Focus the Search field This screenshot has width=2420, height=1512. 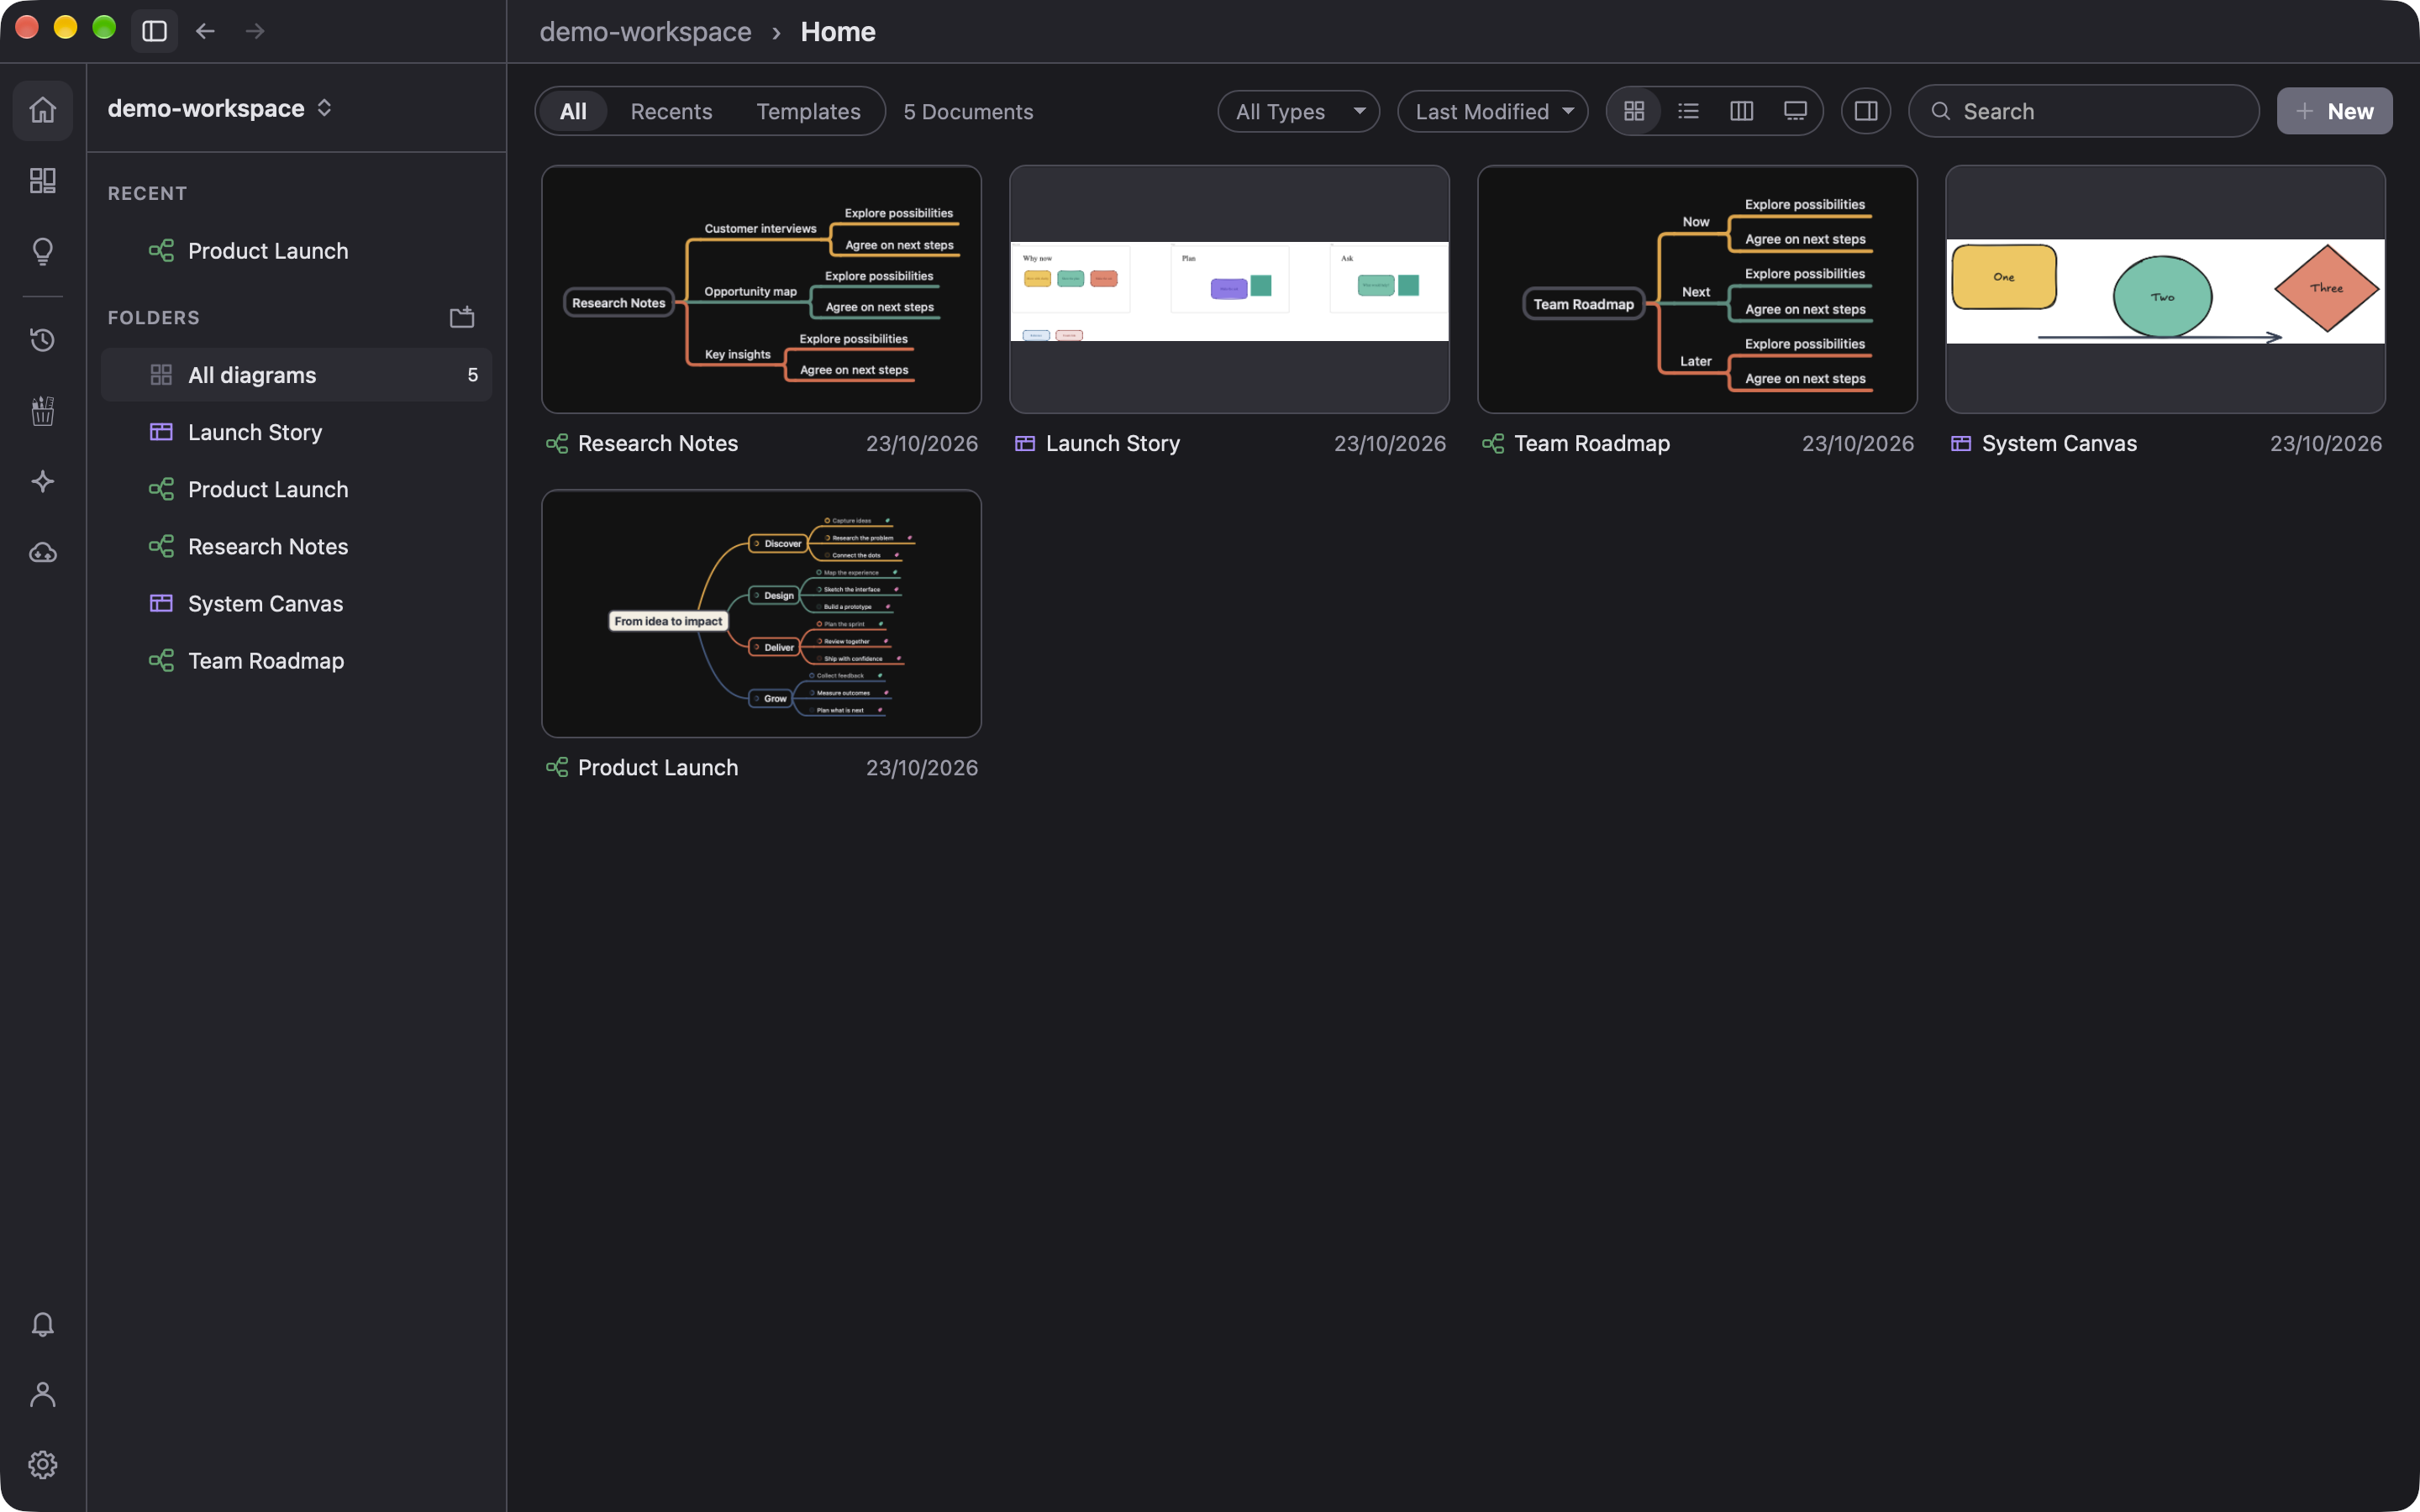pyautogui.click(x=2084, y=111)
